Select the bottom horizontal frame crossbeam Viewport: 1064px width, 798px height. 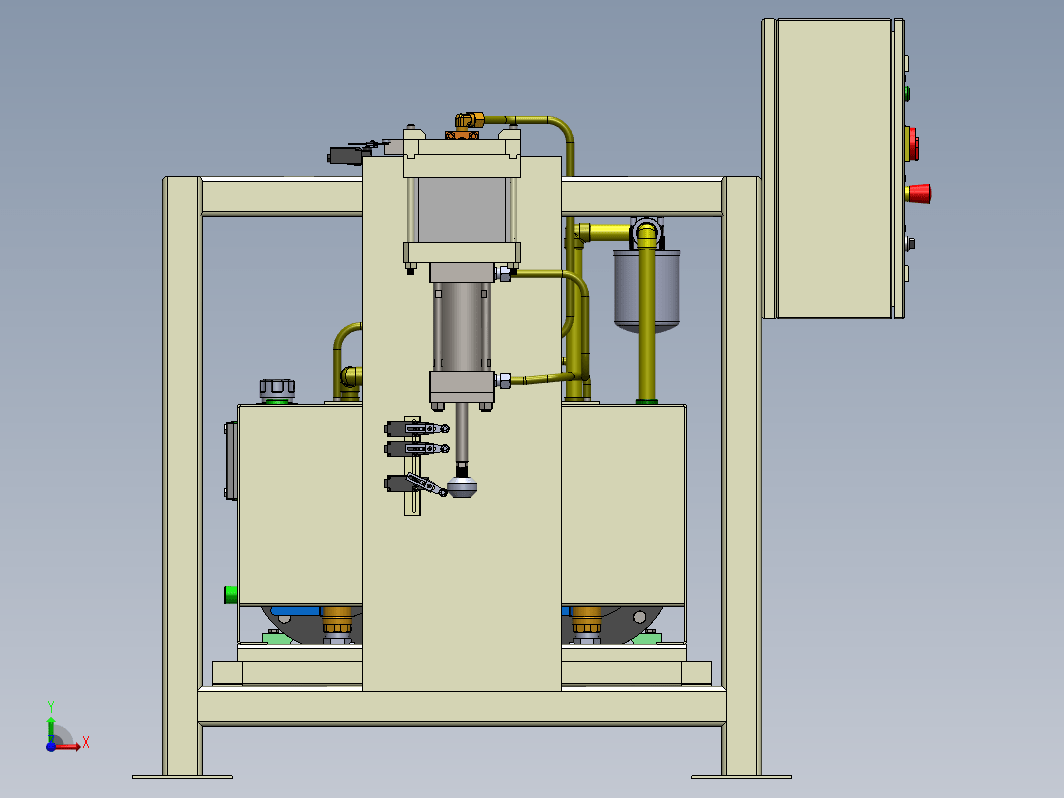click(x=462, y=706)
